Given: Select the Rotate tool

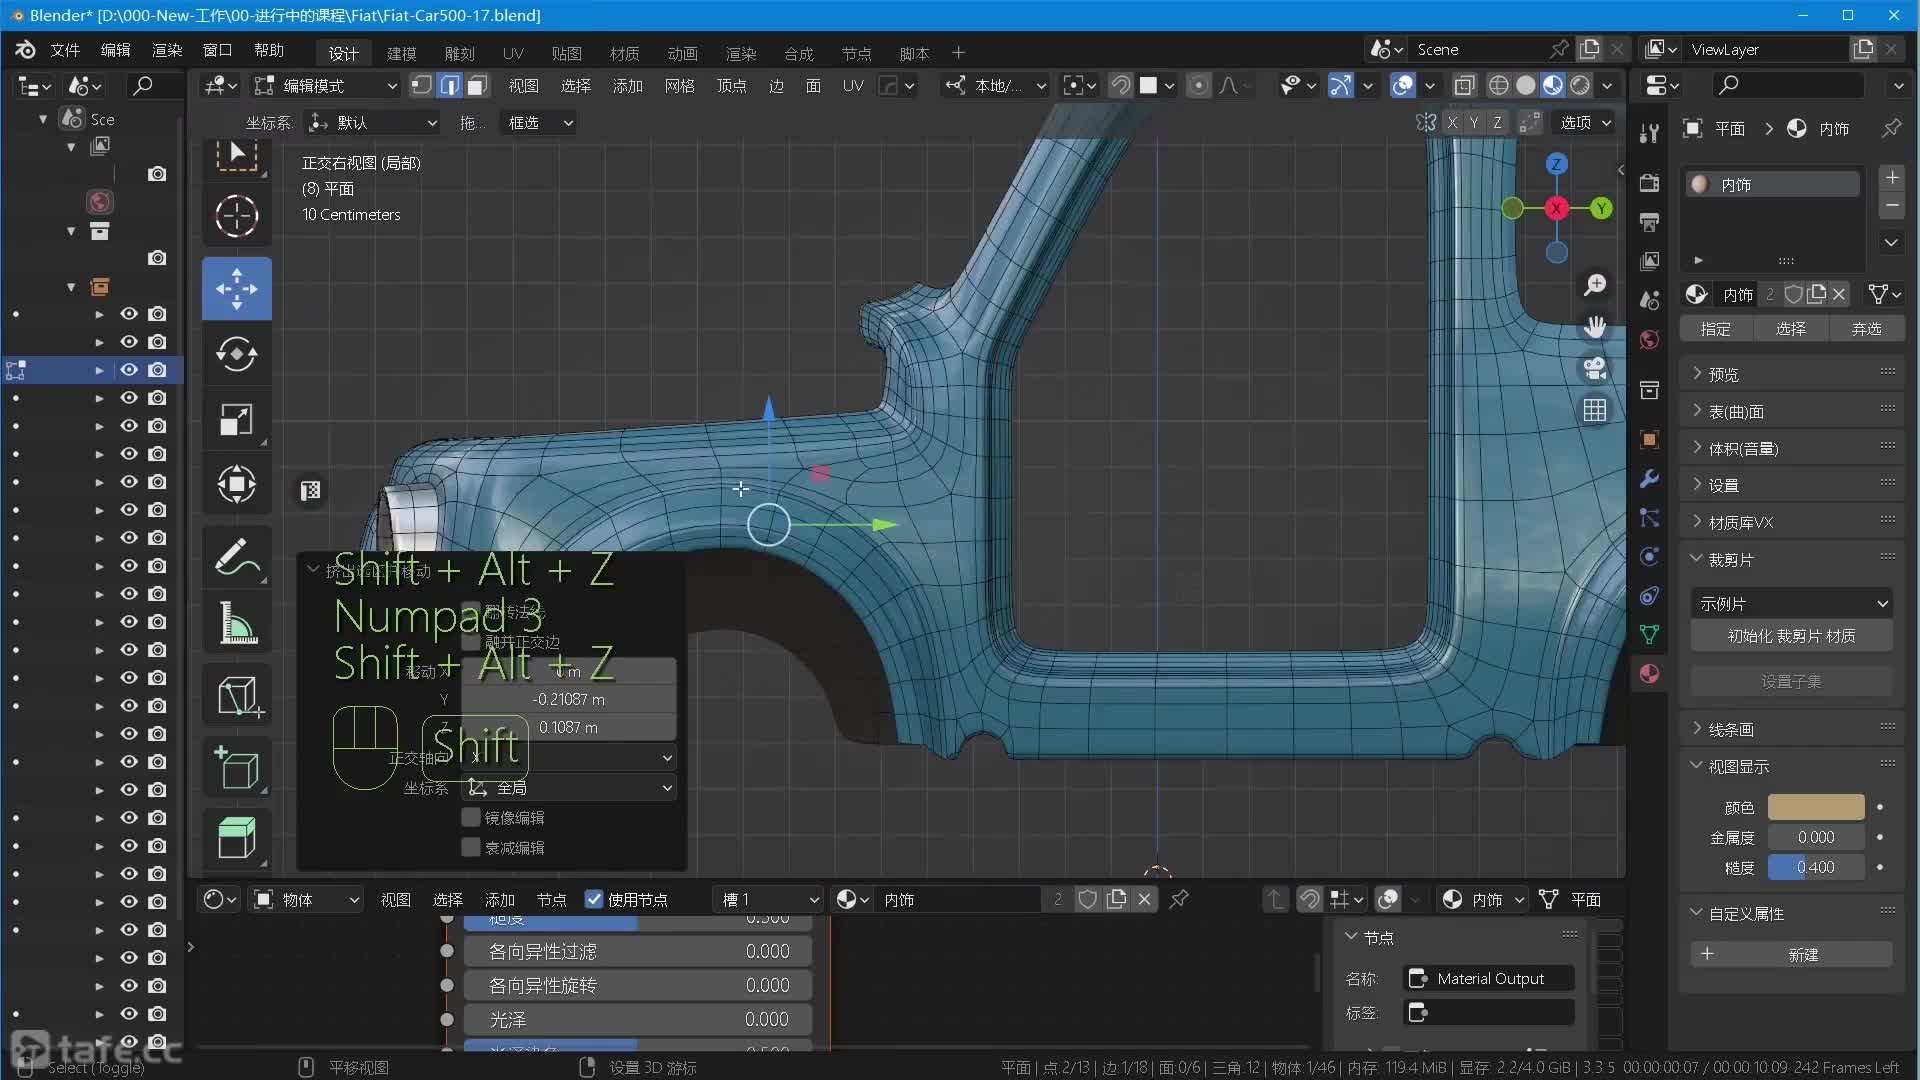Looking at the screenshot, I should [237, 354].
